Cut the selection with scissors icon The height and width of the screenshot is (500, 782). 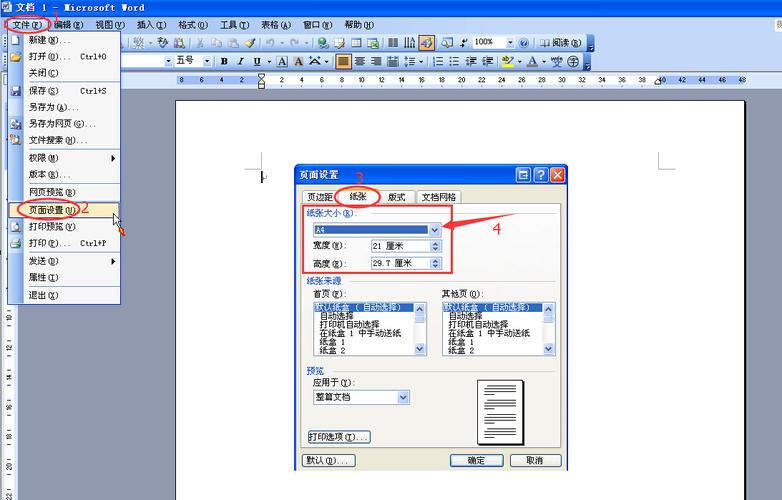[x=199, y=43]
